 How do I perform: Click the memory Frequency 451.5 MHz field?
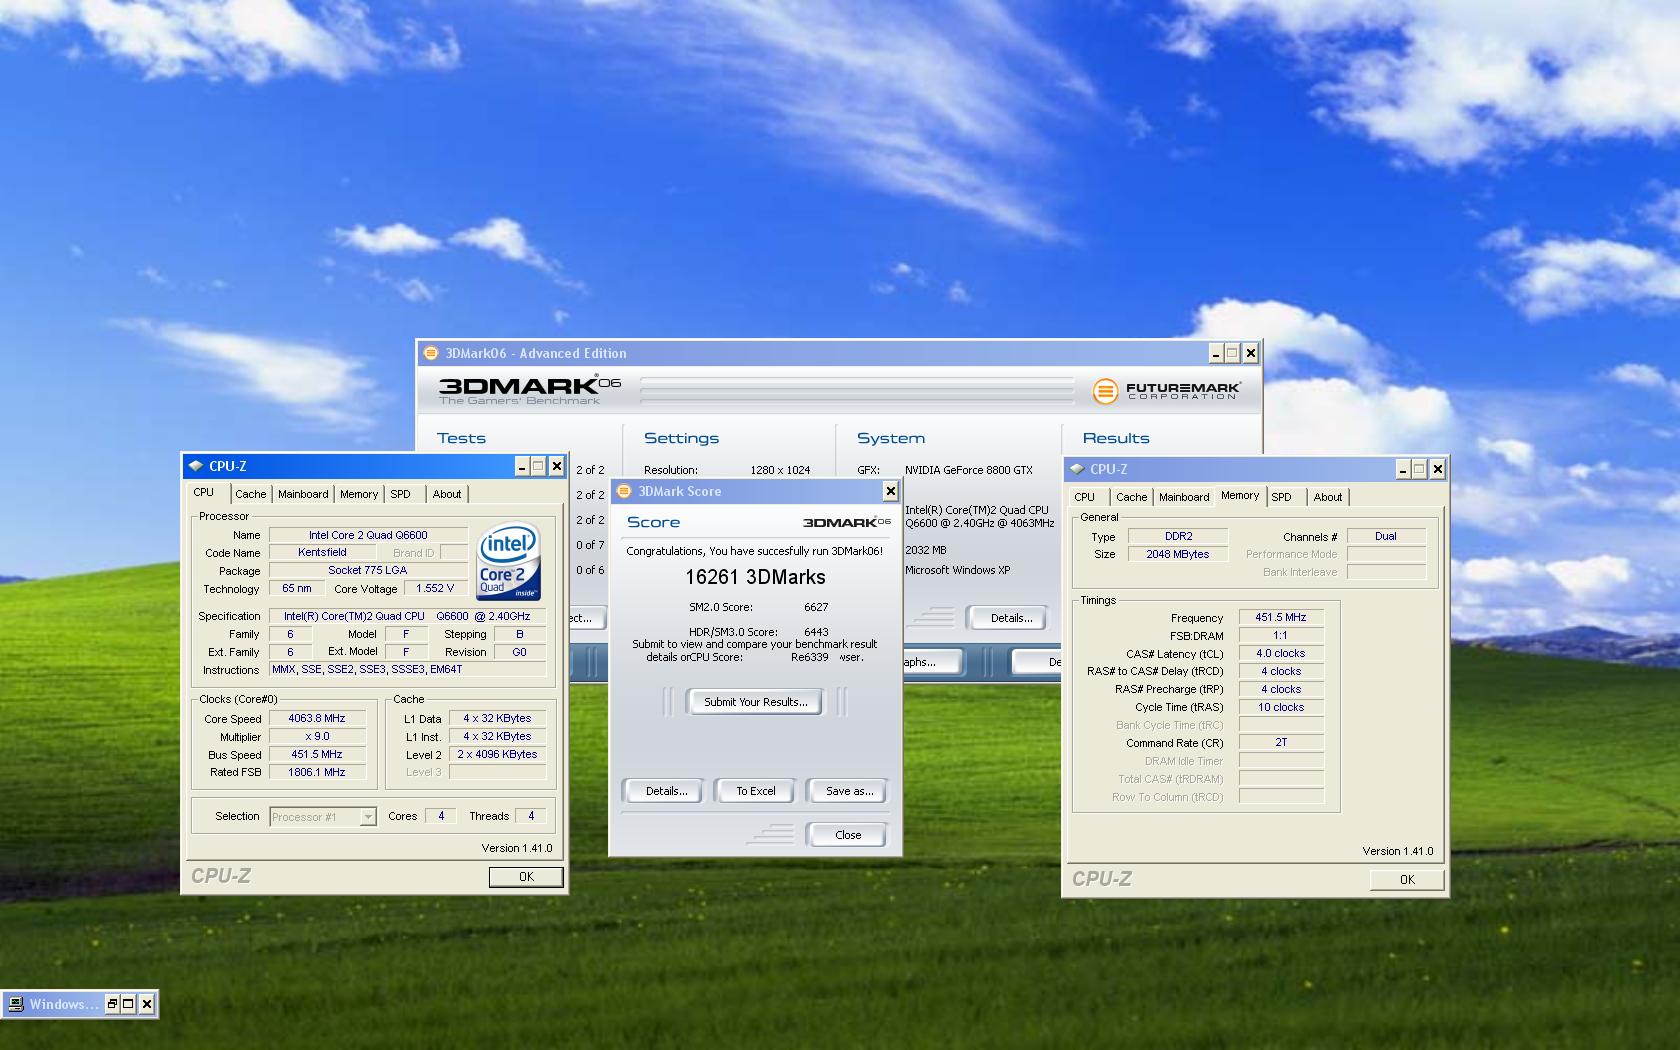[x=1281, y=617]
